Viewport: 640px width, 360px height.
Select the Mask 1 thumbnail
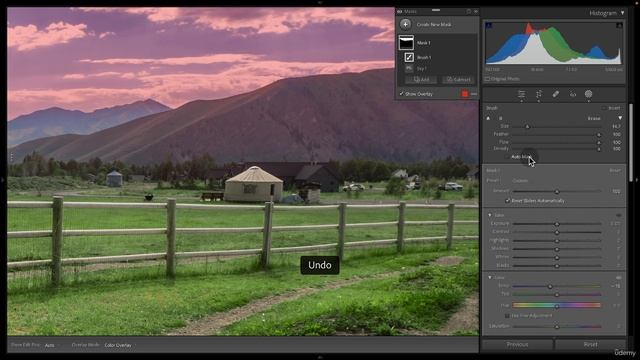pyautogui.click(x=406, y=42)
